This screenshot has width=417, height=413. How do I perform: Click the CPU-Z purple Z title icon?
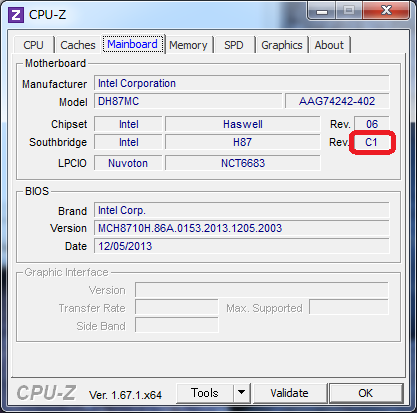[16, 15]
